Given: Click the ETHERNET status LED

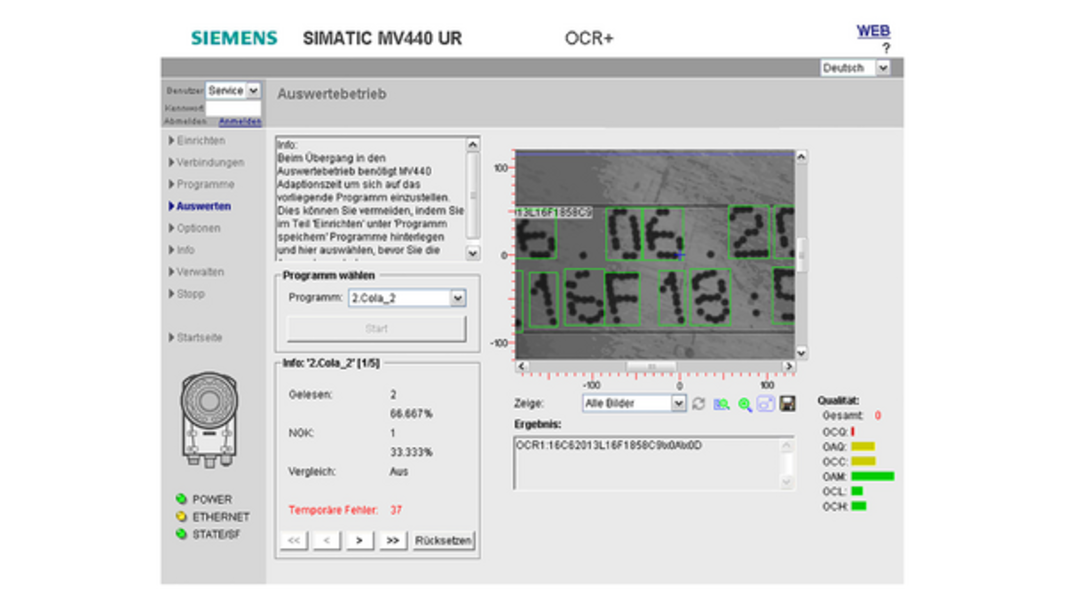Looking at the screenshot, I should [x=181, y=516].
